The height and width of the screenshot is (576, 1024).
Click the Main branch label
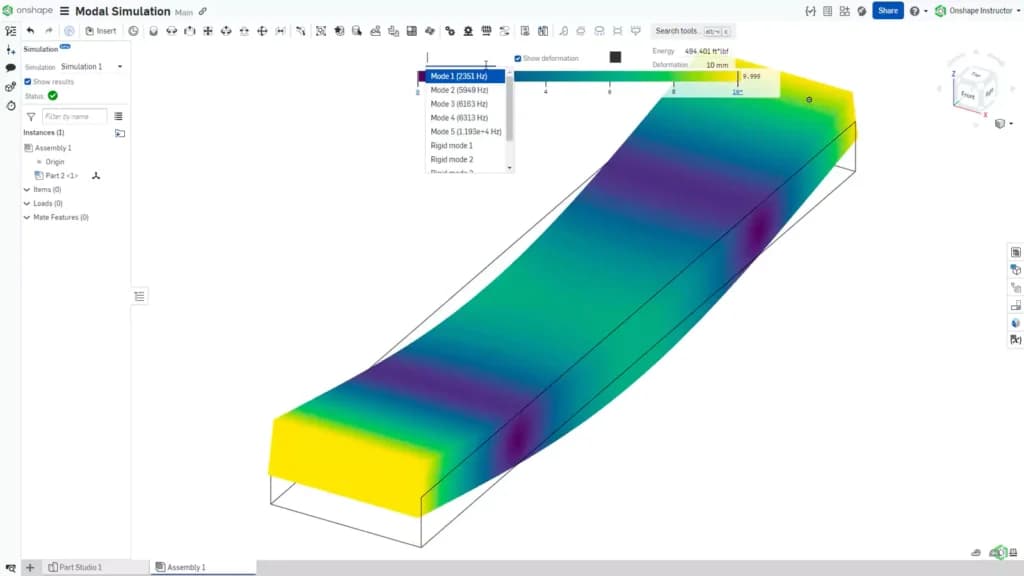coord(184,12)
